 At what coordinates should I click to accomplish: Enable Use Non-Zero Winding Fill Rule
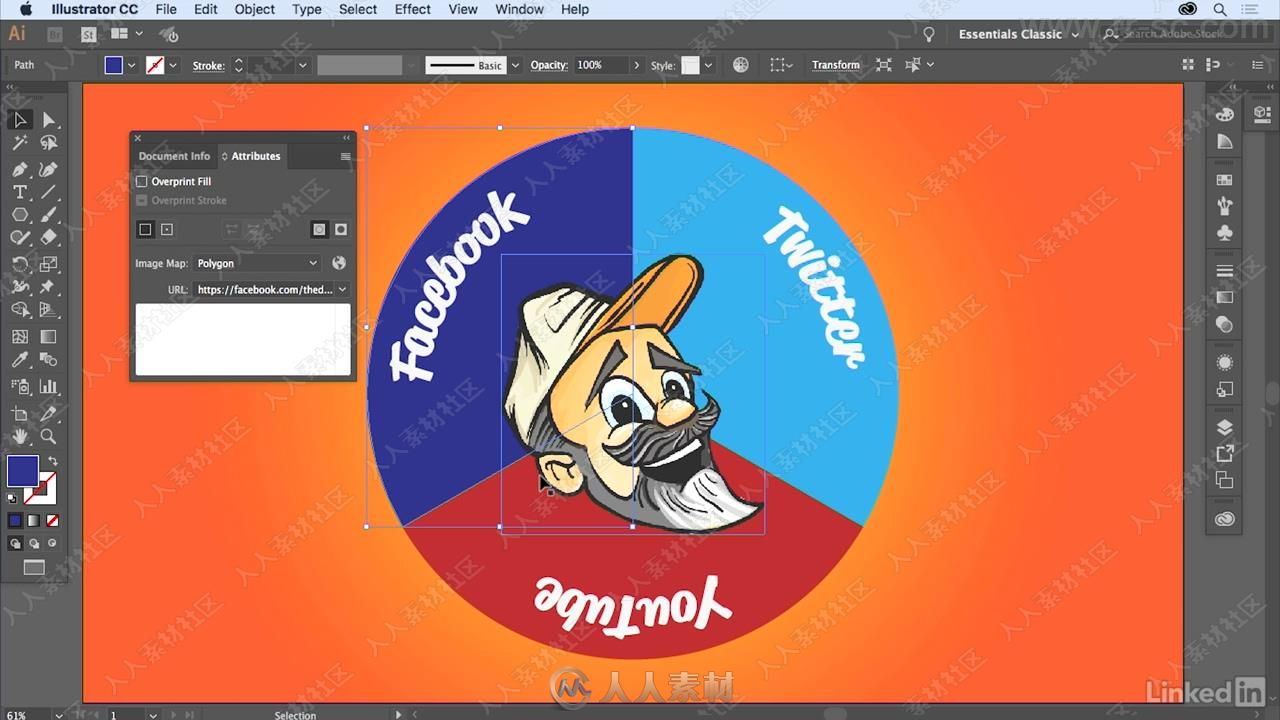click(319, 229)
